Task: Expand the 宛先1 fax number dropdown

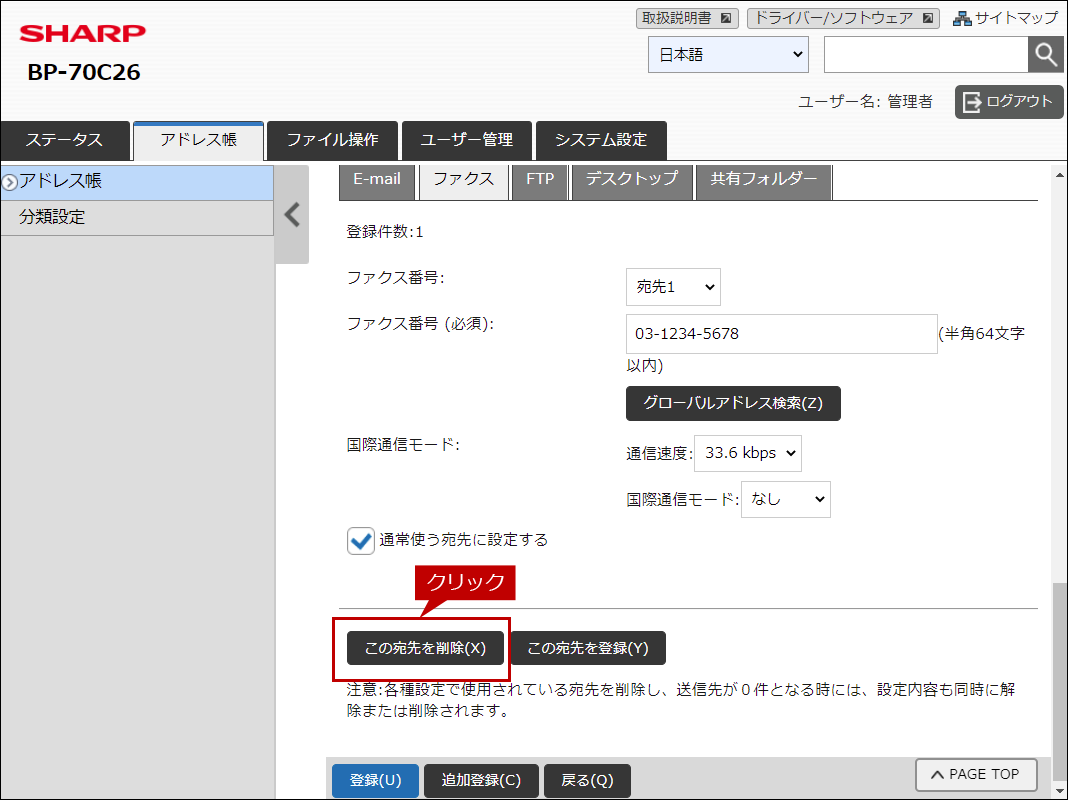Action: click(x=673, y=287)
